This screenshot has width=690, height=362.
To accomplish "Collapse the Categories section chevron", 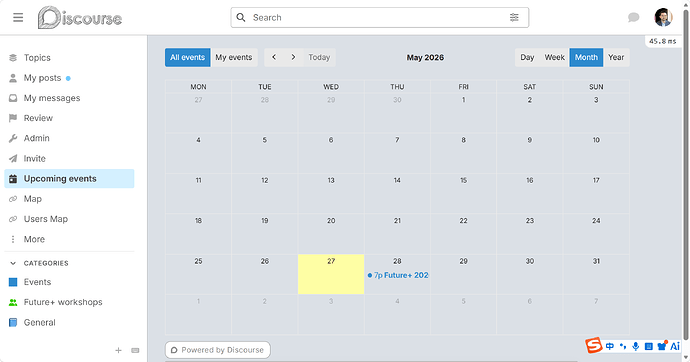I will coord(13,263).
